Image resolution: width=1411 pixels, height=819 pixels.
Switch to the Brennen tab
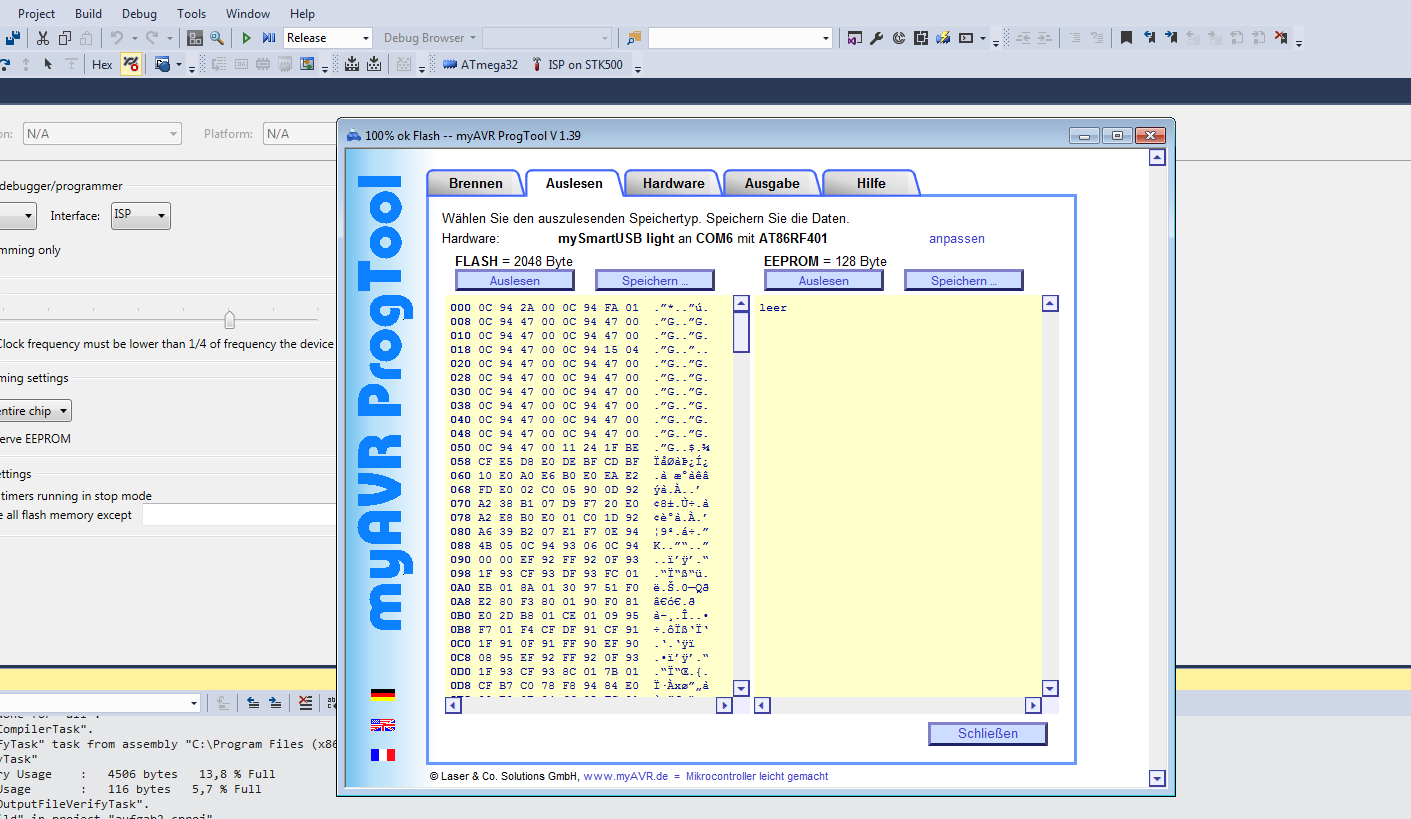pos(475,183)
